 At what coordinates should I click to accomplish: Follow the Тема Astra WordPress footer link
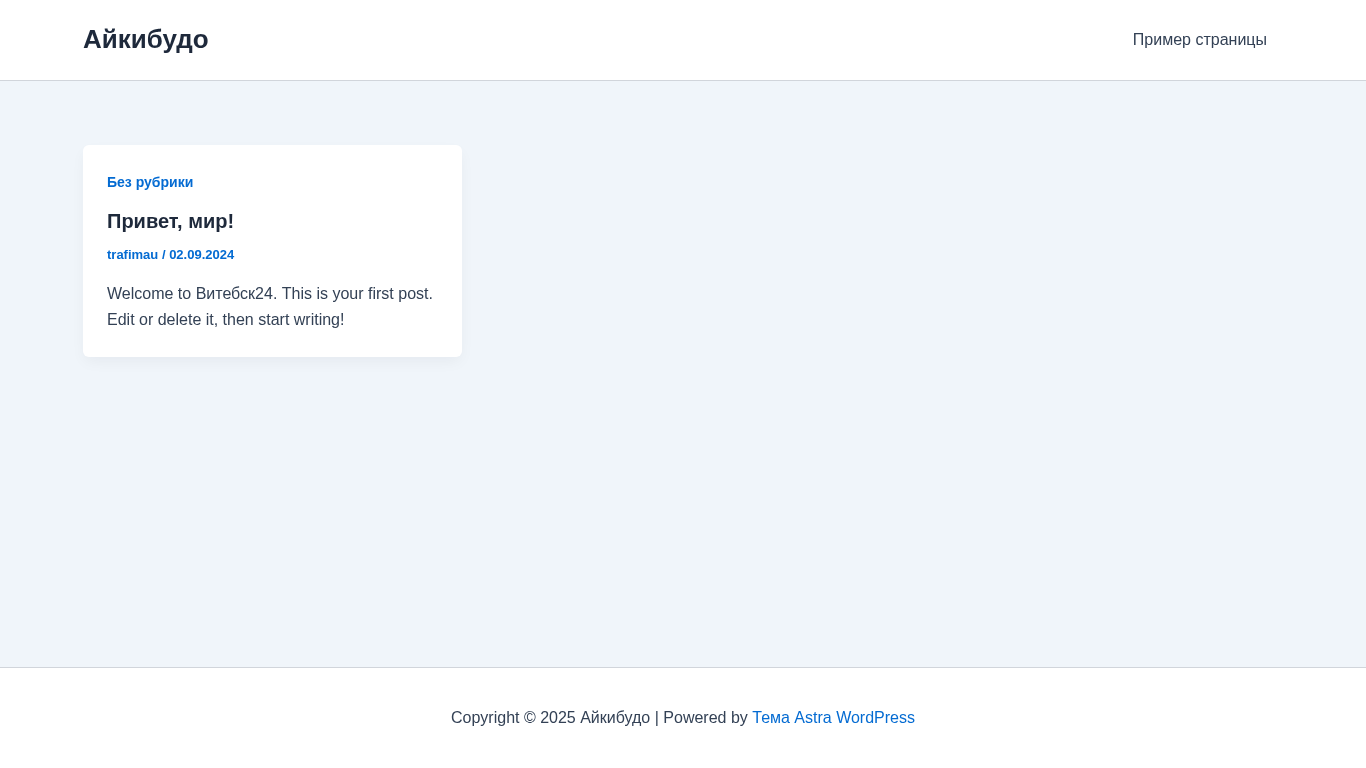833,718
